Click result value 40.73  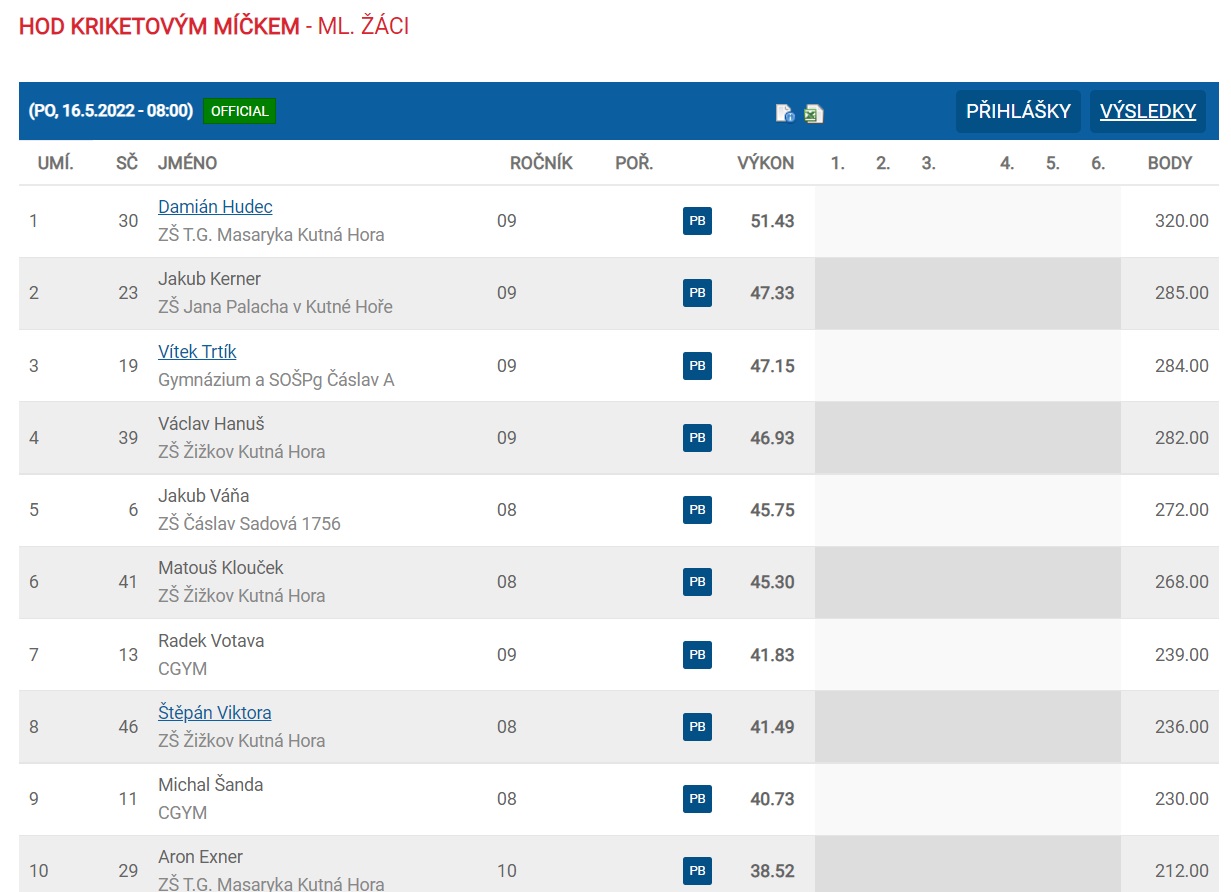pos(772,799)
